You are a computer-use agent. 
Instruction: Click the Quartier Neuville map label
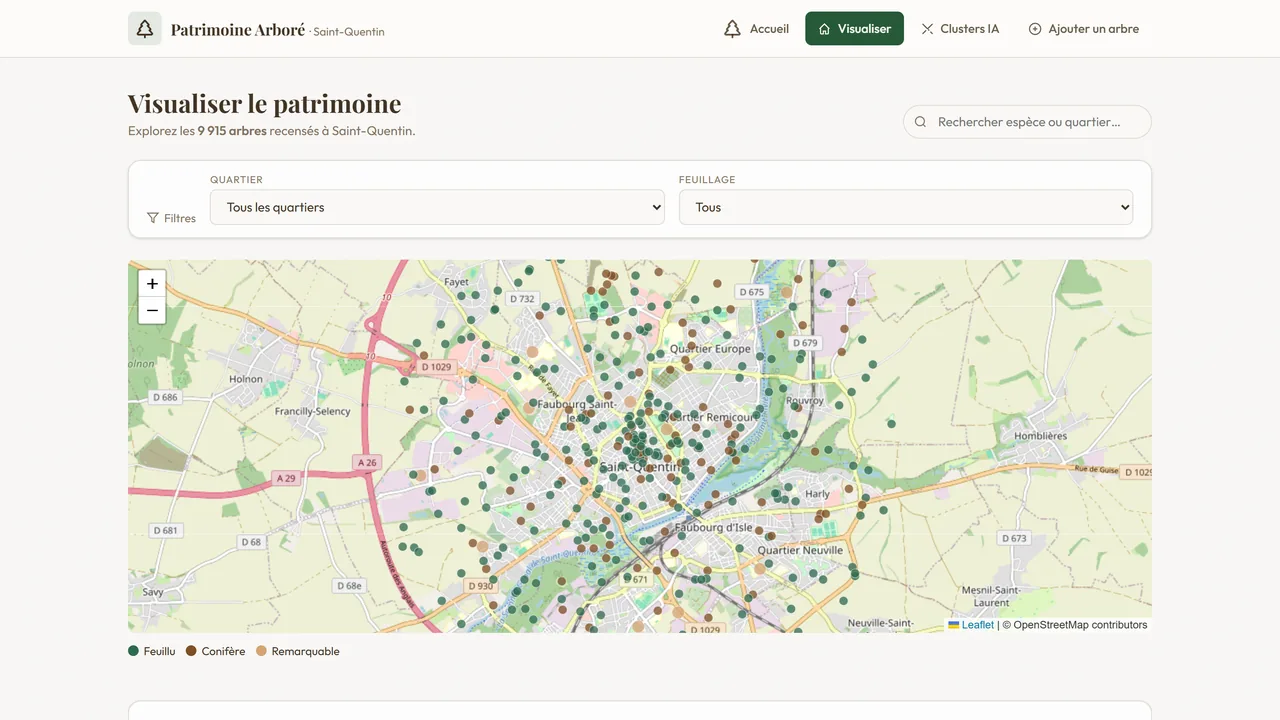coord(800,550)
